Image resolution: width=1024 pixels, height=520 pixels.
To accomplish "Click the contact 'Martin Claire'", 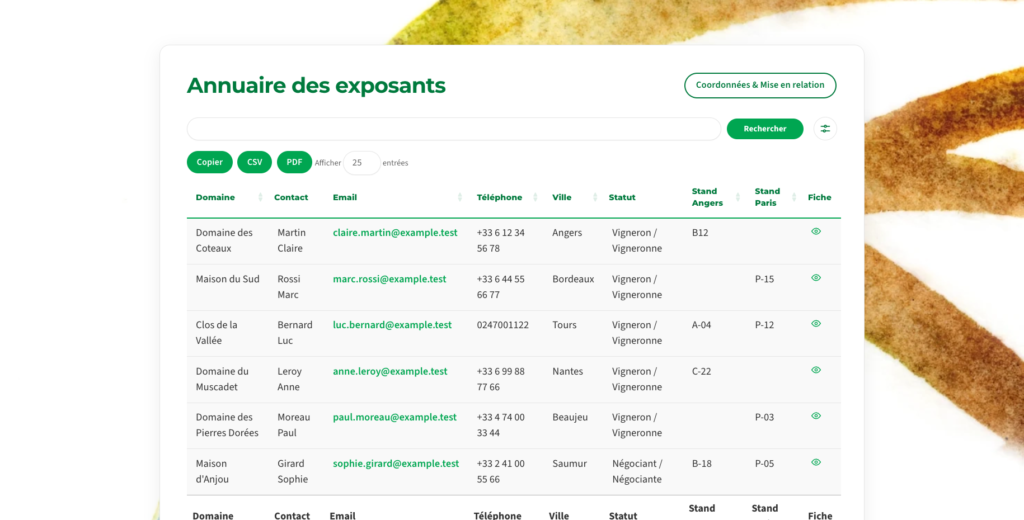I will pyautogui.click(x=291, y=240).
